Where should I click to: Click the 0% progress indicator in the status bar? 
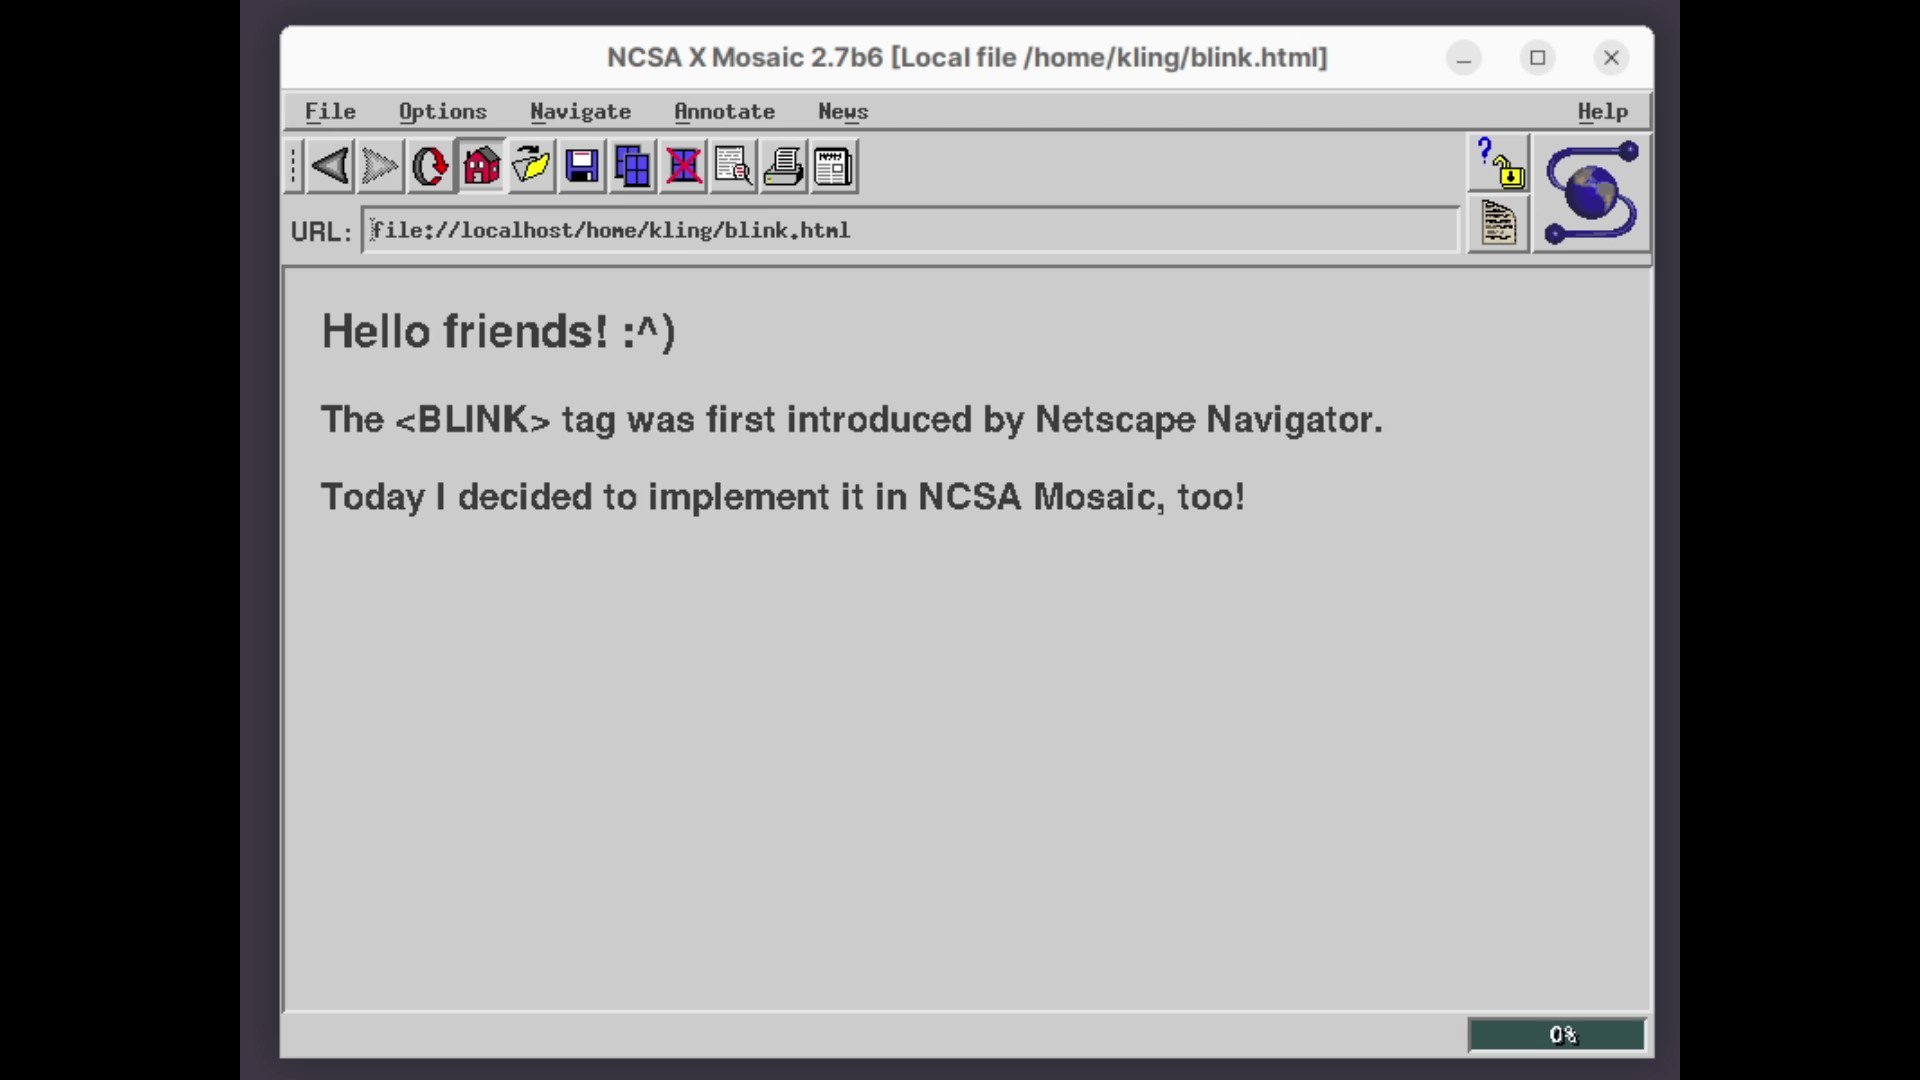click(x=1556, y=1035)
